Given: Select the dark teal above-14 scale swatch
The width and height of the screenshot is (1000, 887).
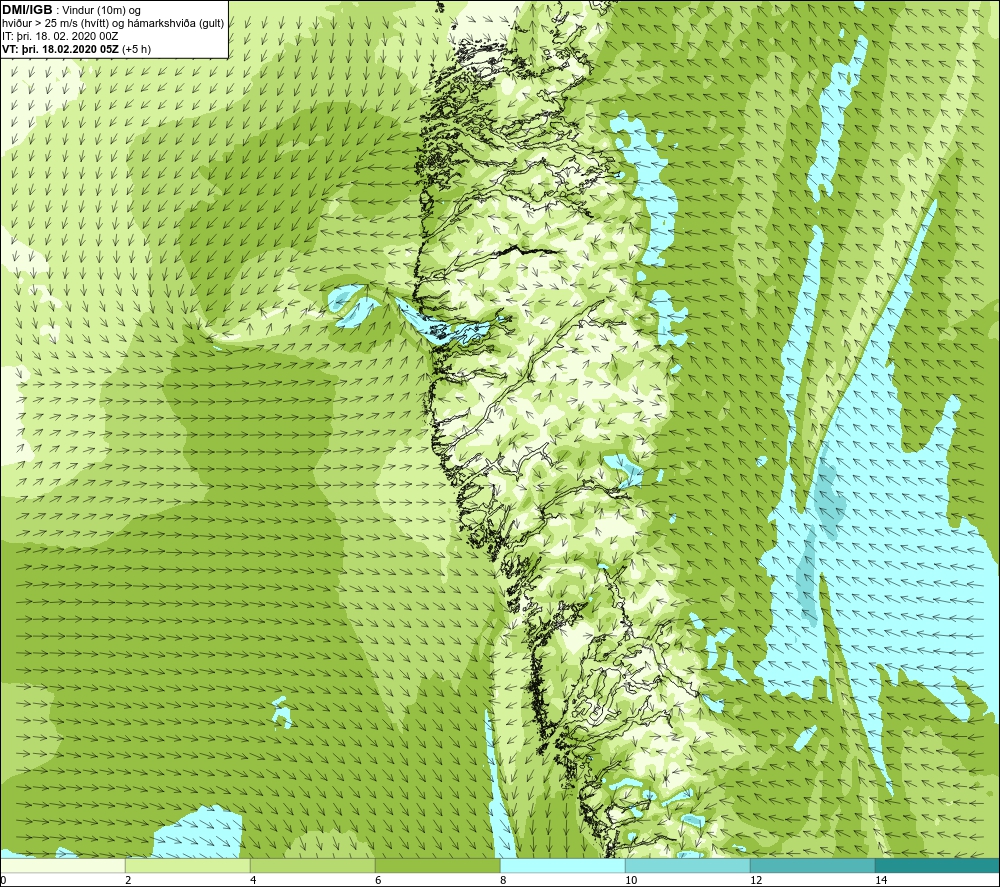Looking at the screenshot, I should [938, 865].
